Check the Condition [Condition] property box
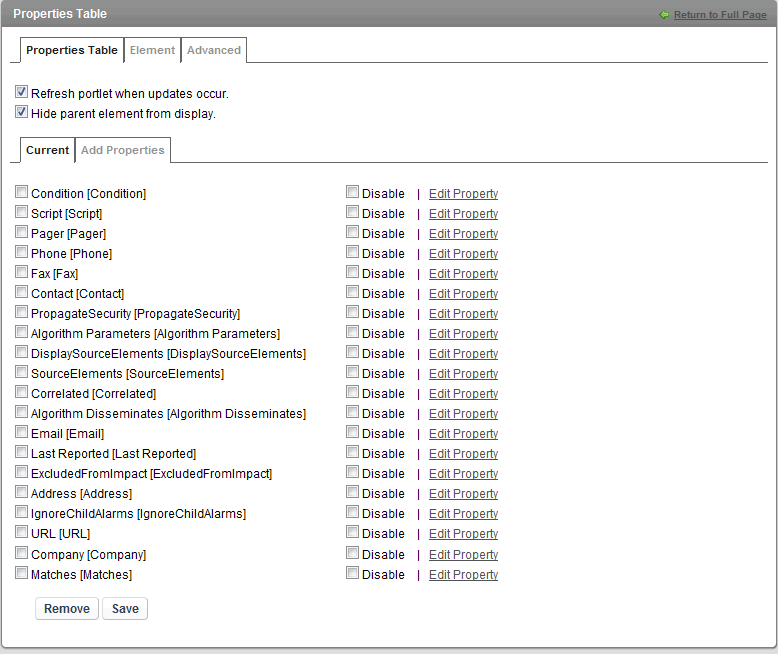 click(x=21, y=192)
